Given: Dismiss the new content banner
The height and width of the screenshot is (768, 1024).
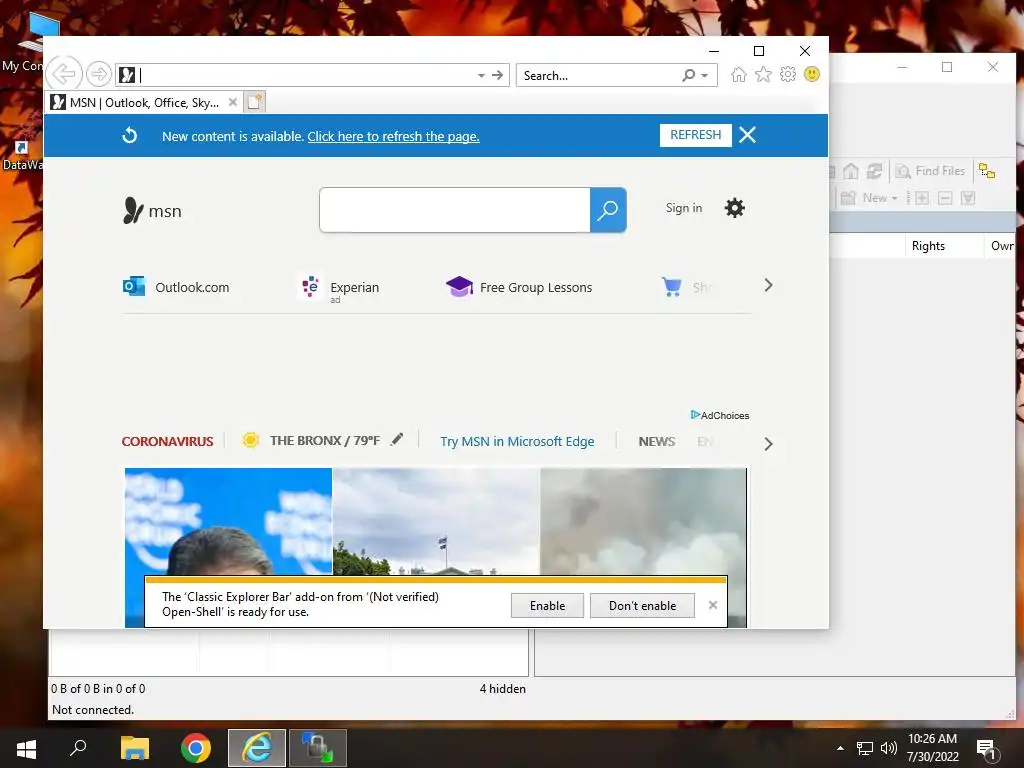Looking at the screenshot, I should click(747, 135).
